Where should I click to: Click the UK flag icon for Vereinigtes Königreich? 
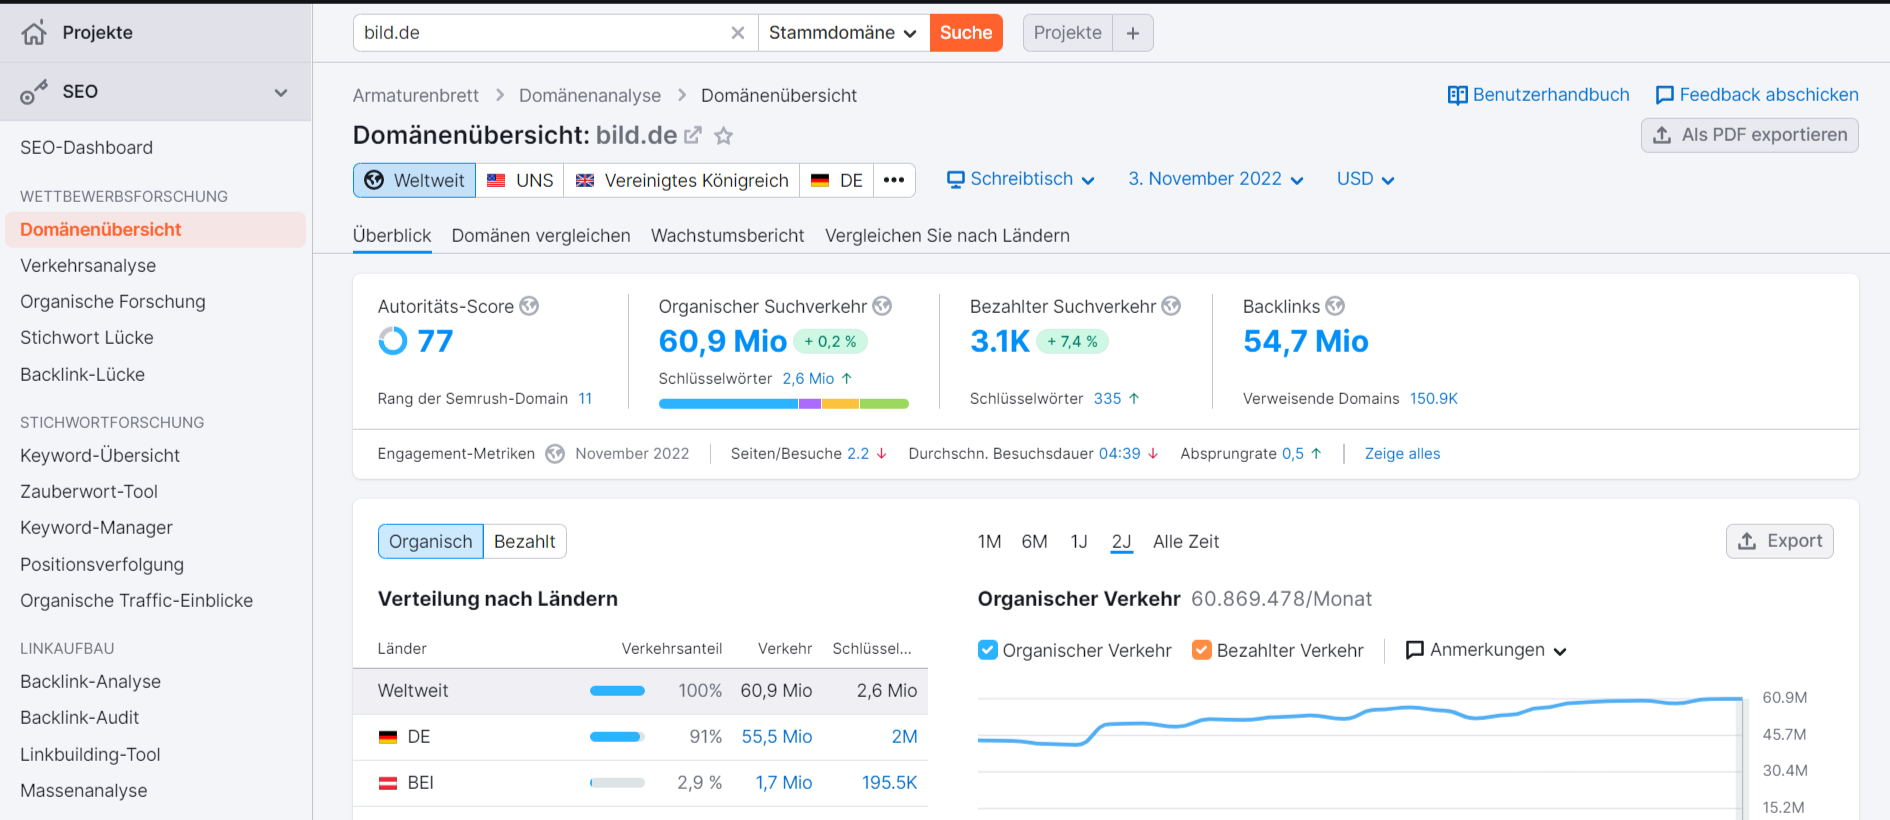[x=585, y=180]
